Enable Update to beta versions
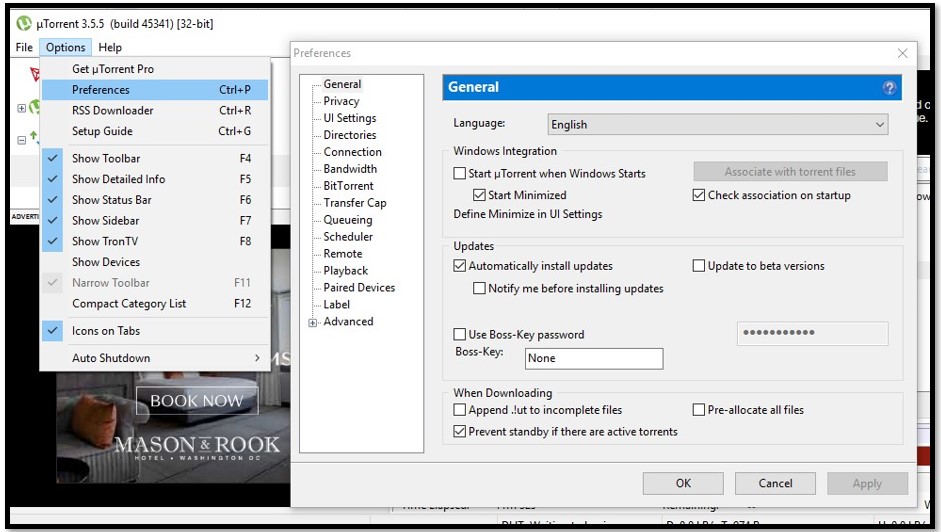This screenshot has width=941, height=532. click(699, 266)
